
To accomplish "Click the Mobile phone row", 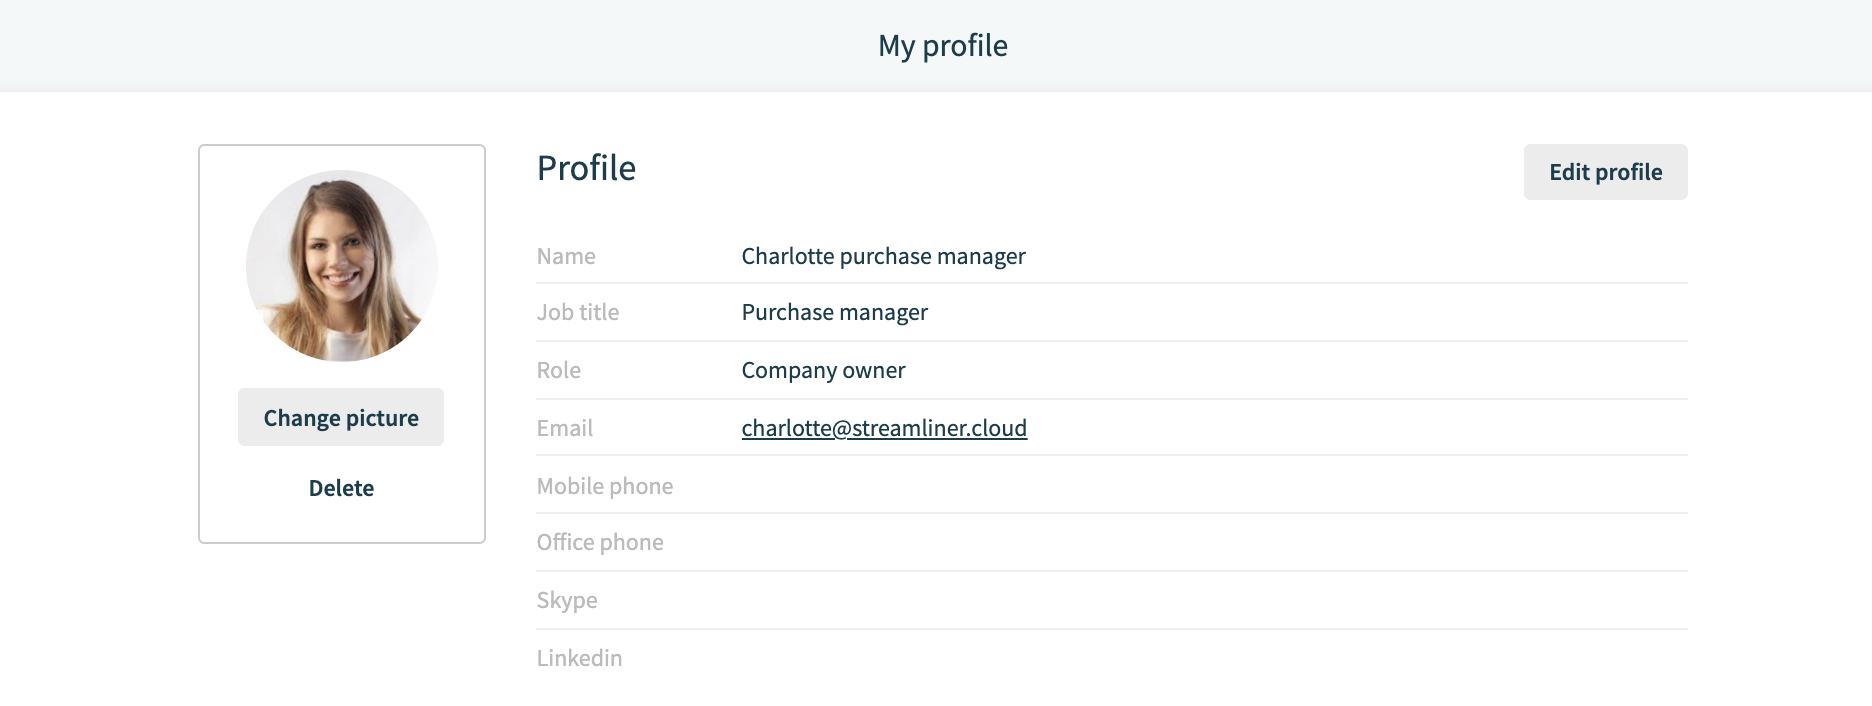I will click(1111, 486).
